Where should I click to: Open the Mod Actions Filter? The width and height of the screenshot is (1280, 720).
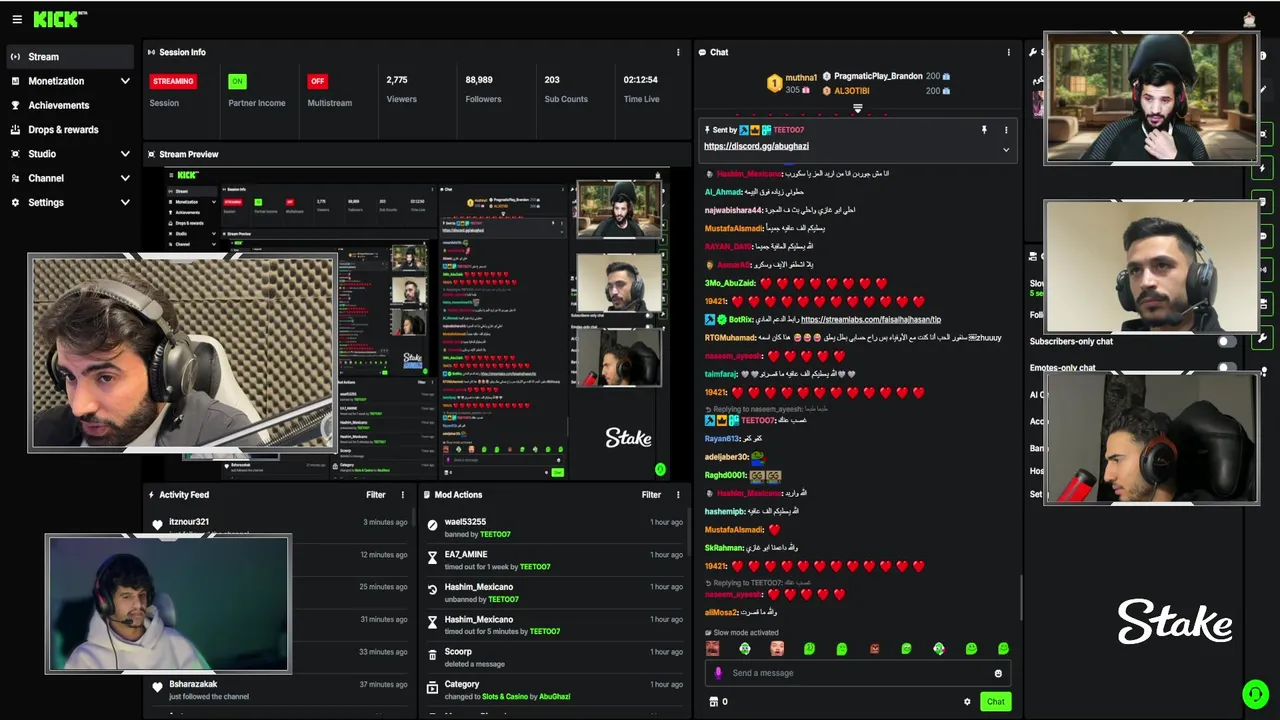pyautogui.click(x=651, y=495)
